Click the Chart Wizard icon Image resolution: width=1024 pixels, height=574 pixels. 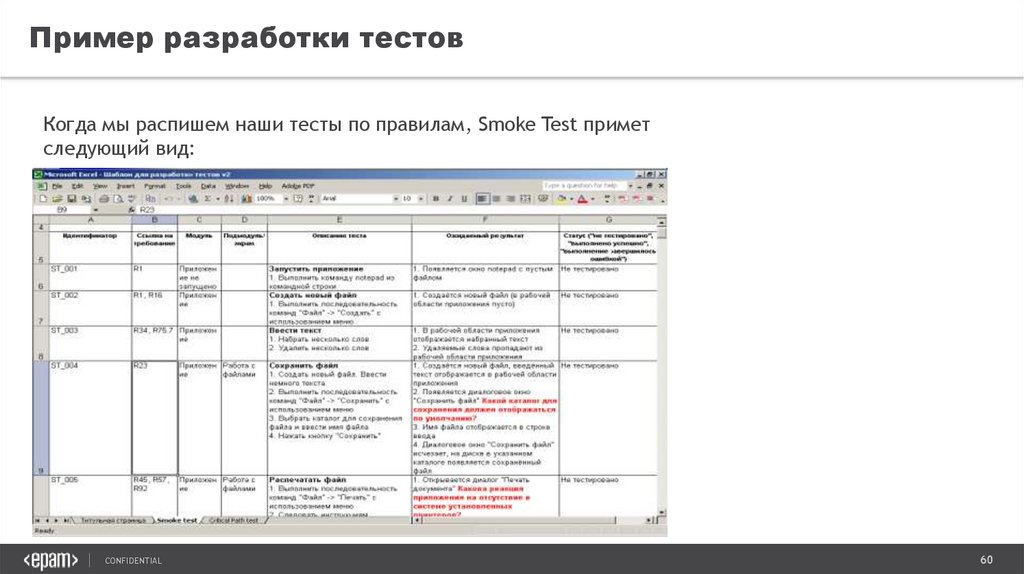coord(246,199)
